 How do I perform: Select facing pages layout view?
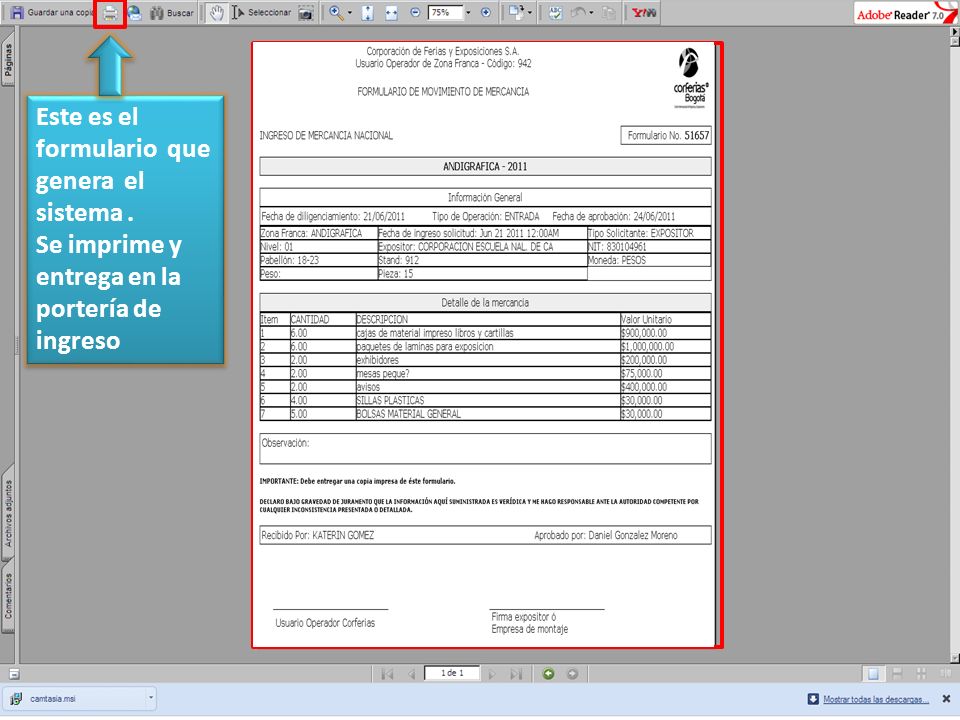945,674
